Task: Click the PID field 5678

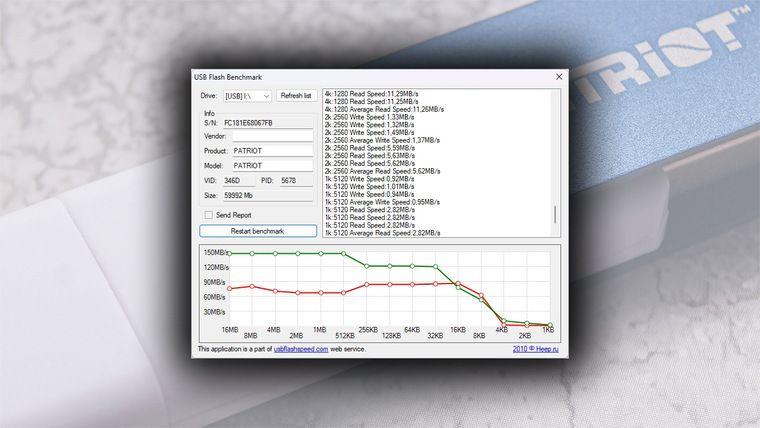Action: tap(296, 180)
